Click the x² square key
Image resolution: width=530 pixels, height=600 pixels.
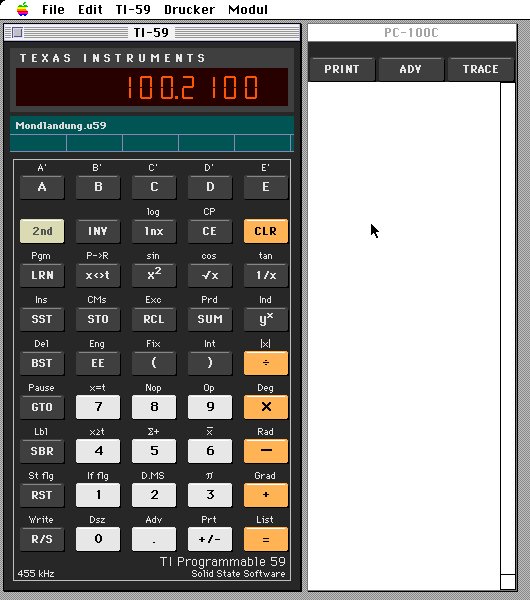tap(154, 275)
